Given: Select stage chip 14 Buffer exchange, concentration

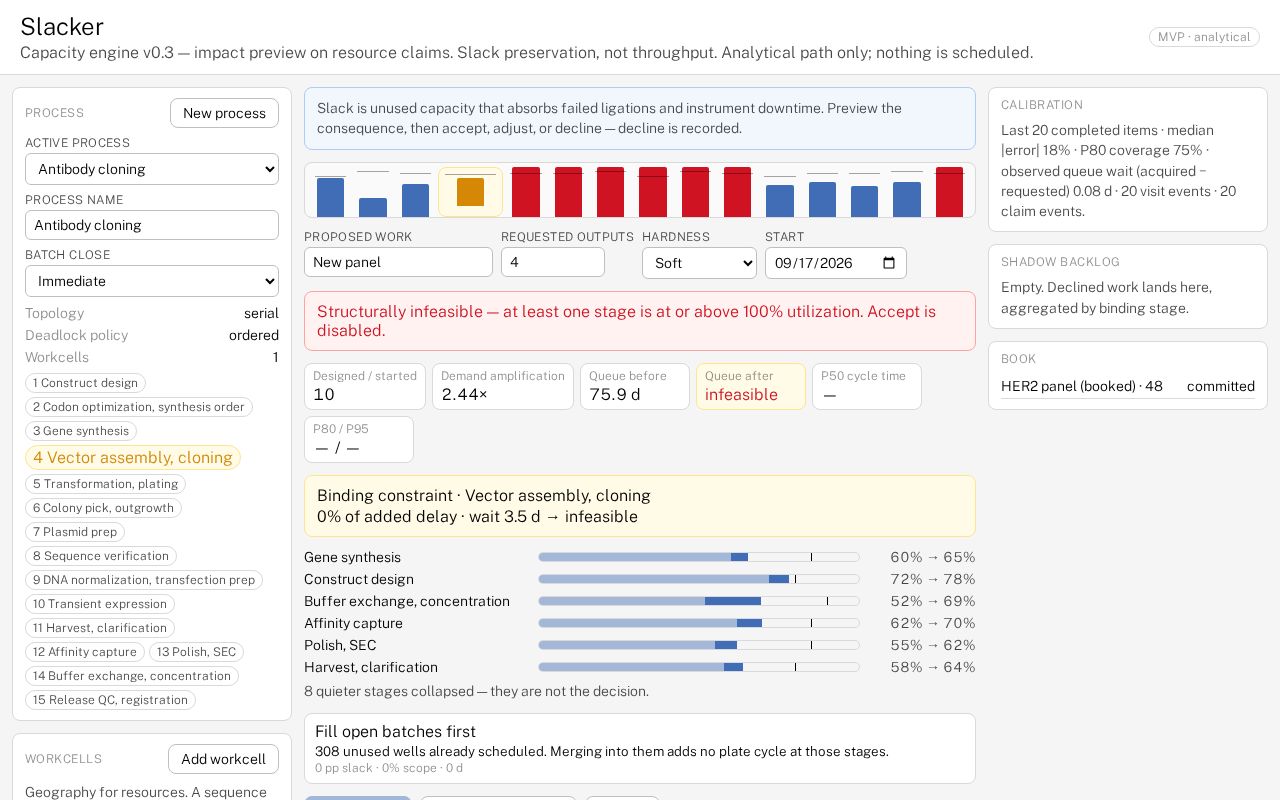Looking at the screenshot, I should pos(132,676).
